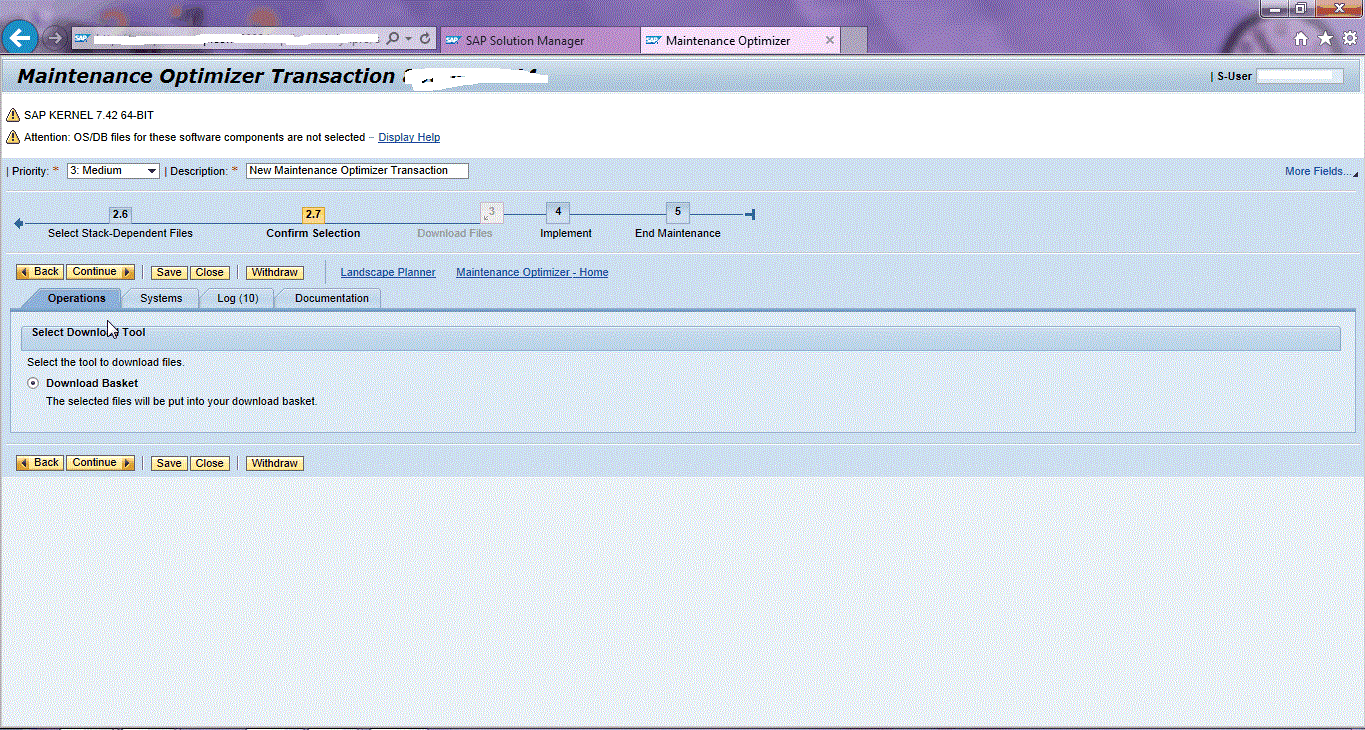
Task: Open the Display Help link
Action: (408, 137)
